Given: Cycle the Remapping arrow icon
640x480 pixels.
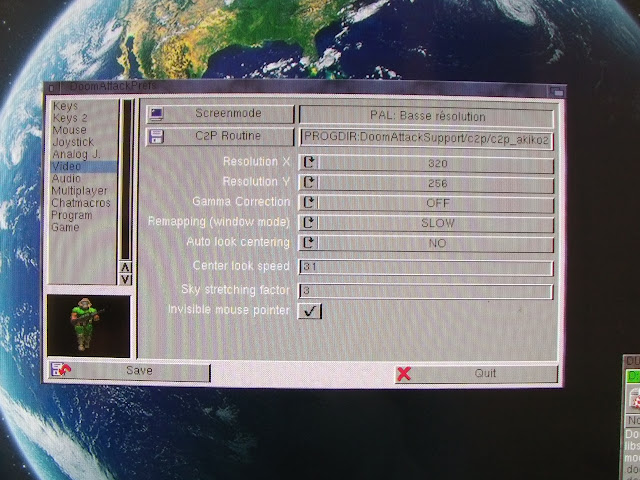Looking at the screenshot, I should click(309, 222).
